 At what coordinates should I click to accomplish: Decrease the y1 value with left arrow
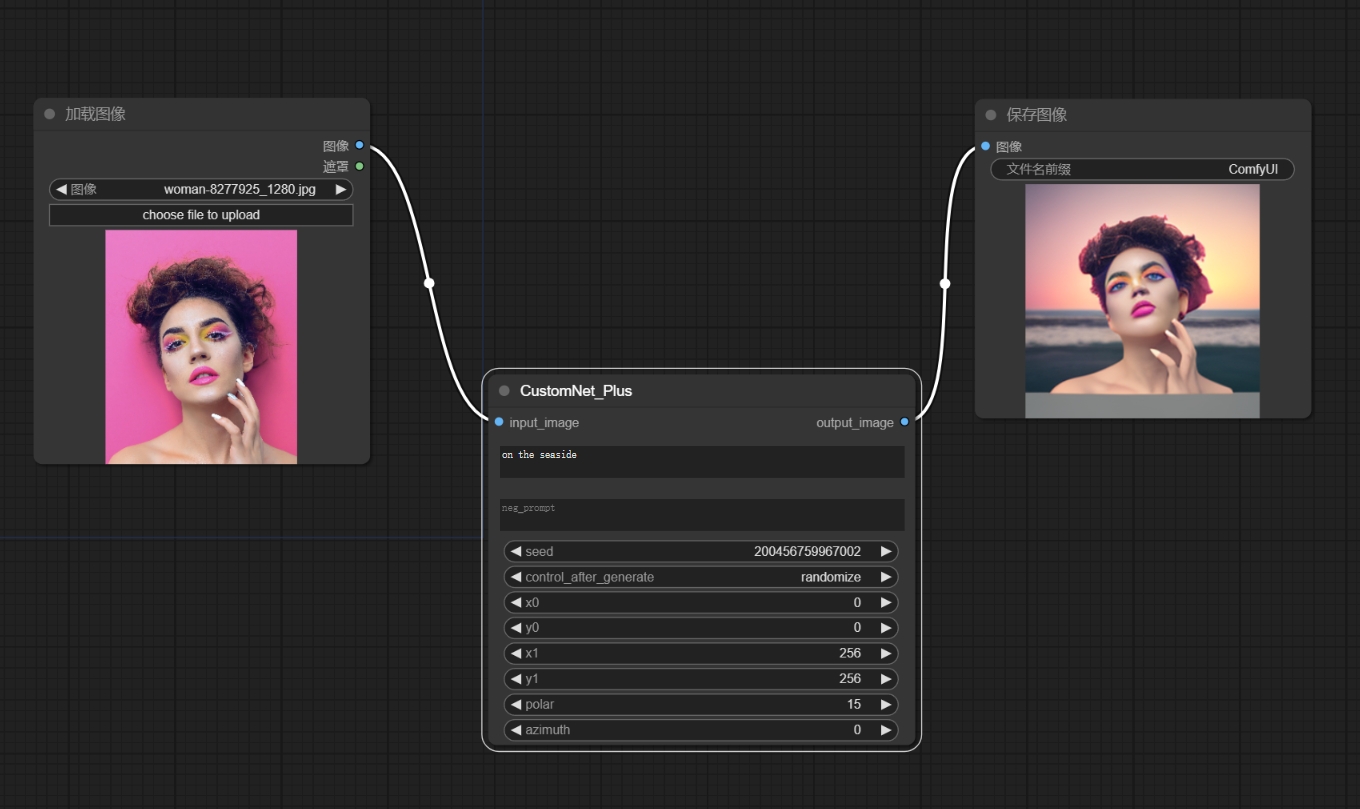[x=516, y=679]
